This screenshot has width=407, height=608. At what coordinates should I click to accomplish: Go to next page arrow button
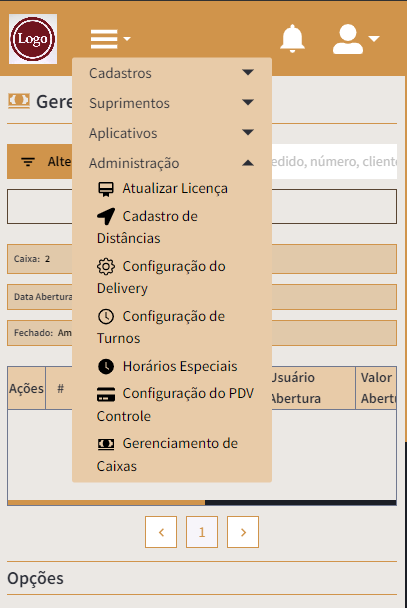(x=243, y=532)
